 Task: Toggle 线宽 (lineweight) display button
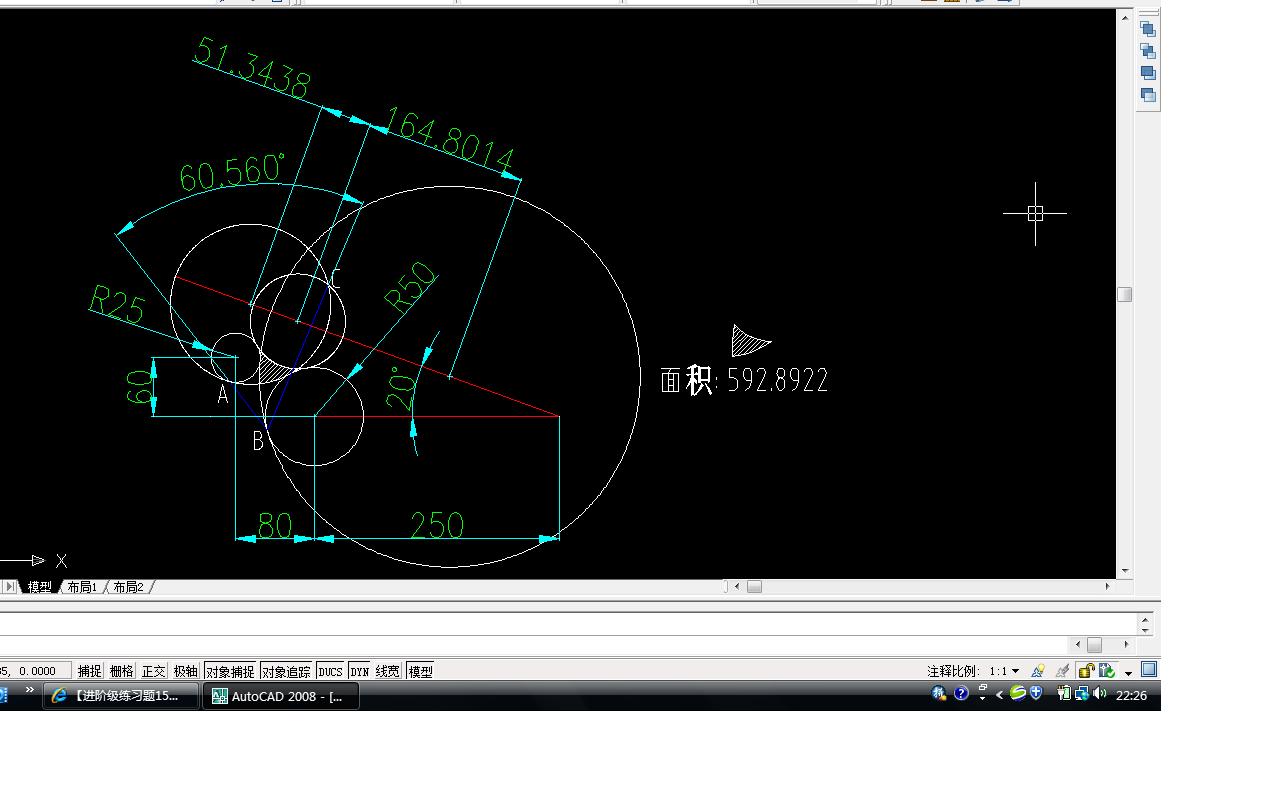click(x=388, y=671)
